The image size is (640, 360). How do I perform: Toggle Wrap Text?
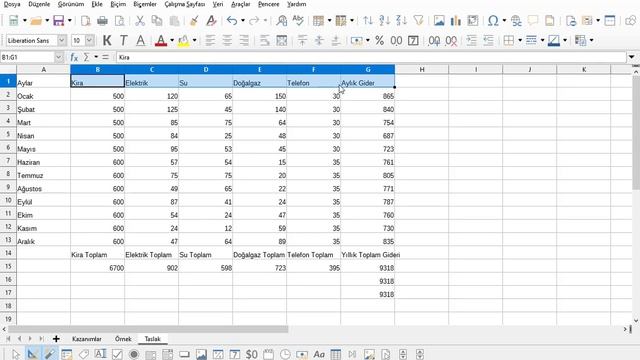tap(264, 40)
